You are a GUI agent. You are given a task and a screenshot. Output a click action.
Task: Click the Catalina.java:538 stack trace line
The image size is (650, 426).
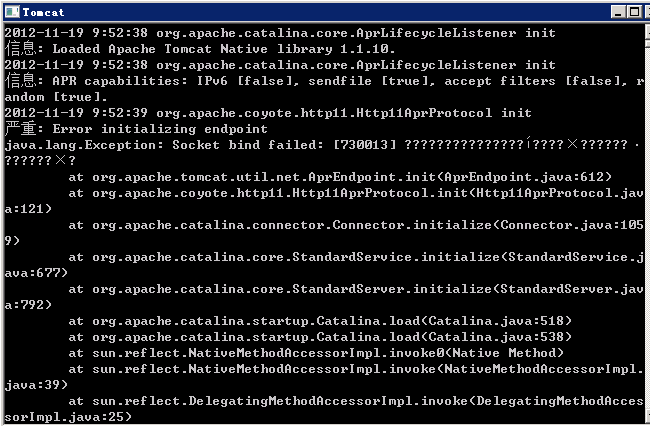[x=320, y=336]
